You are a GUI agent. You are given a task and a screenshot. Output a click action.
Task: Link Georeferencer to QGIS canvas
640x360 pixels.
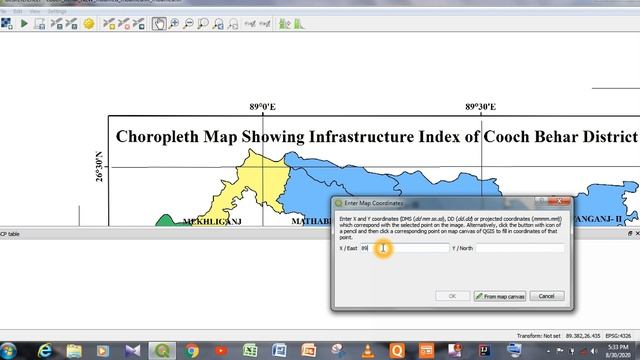click(x=250, y=24)
